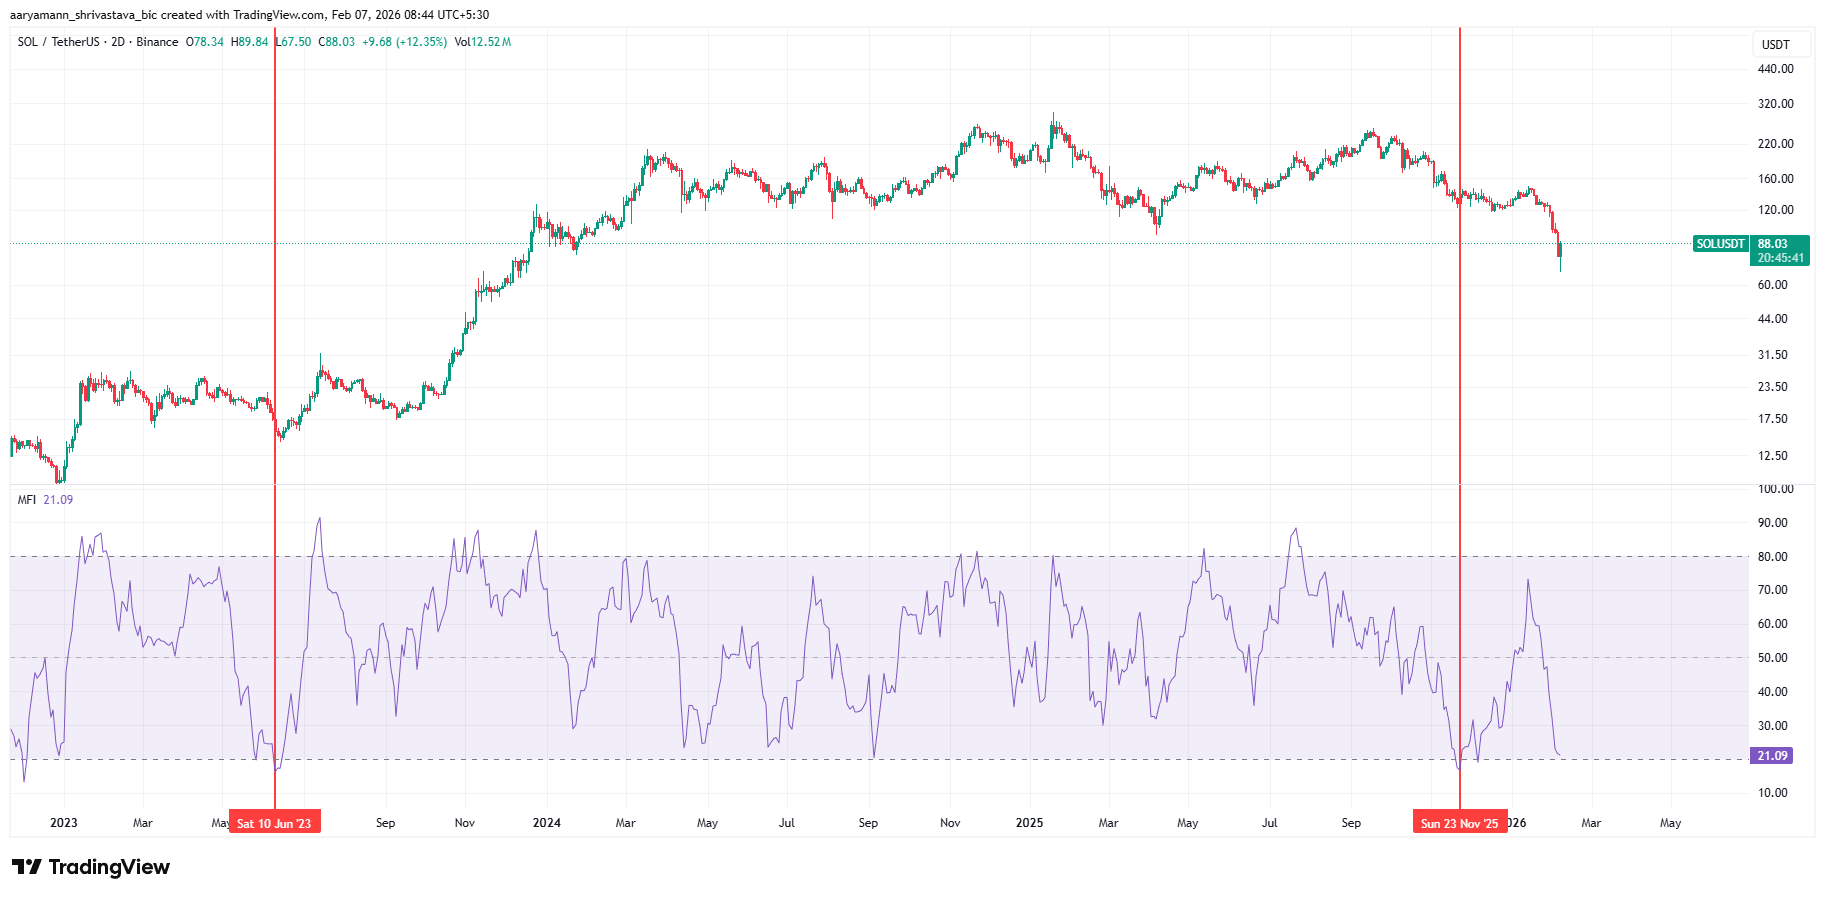The height and width of the screenshot is (897, 1825).
Task: Select the Sat 10 Jun '23 date marker
Action: [x=274, y=823]
